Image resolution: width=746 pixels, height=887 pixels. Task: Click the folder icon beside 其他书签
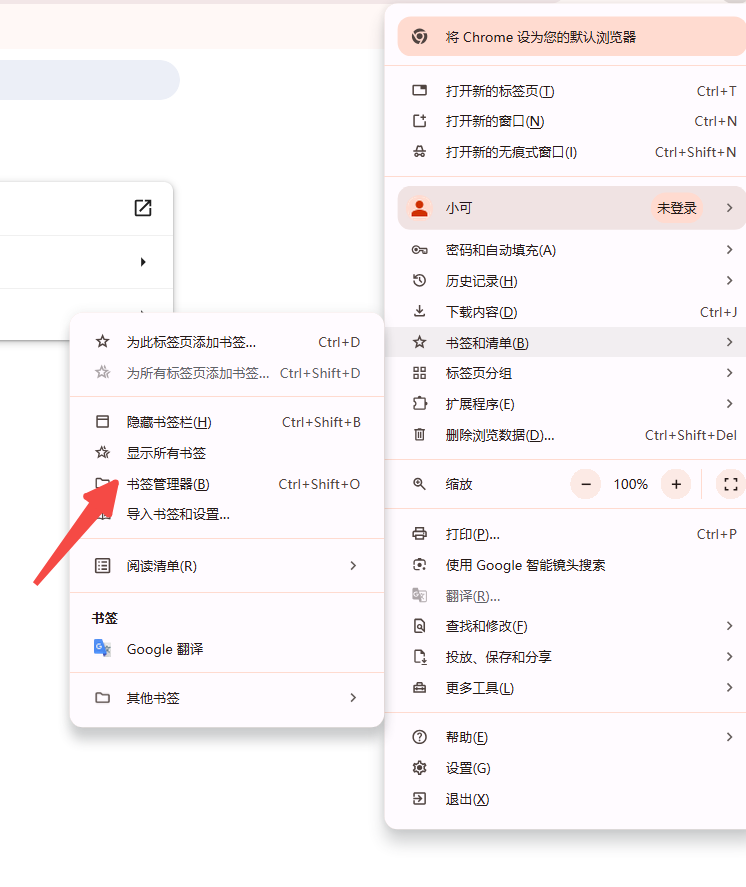tap(102, 697)
